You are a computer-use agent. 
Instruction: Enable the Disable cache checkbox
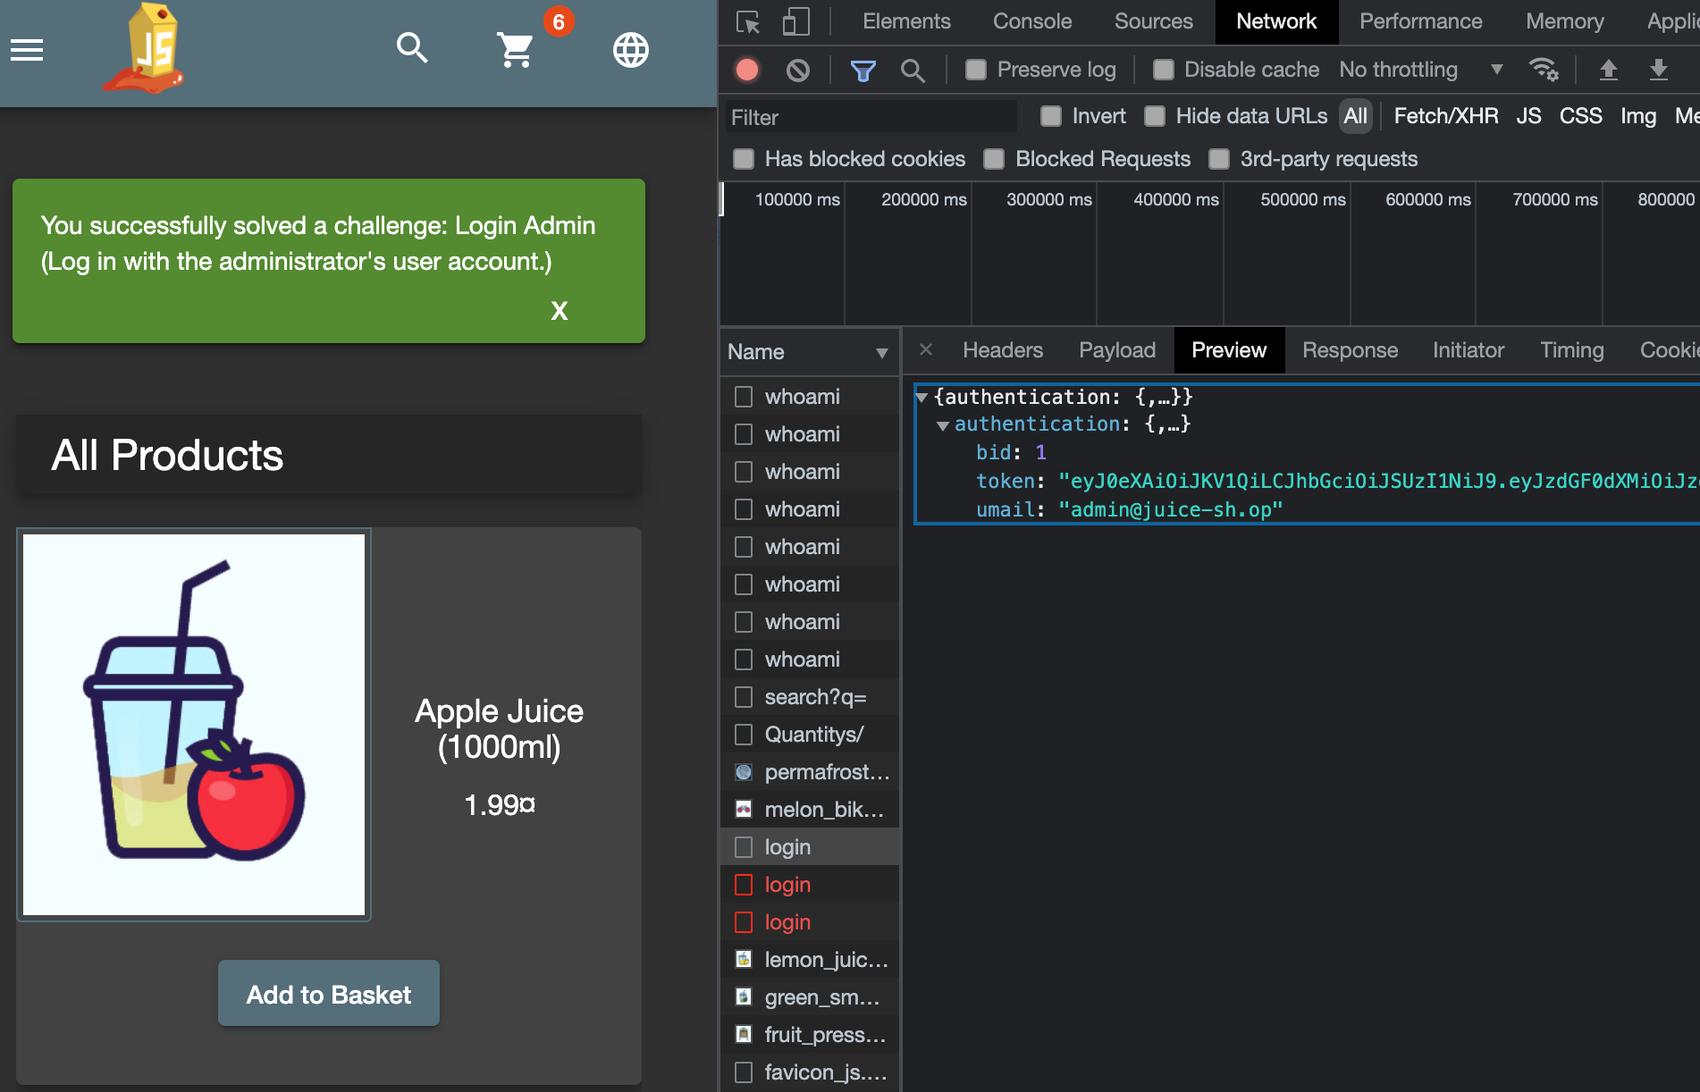click(1163, 70)
